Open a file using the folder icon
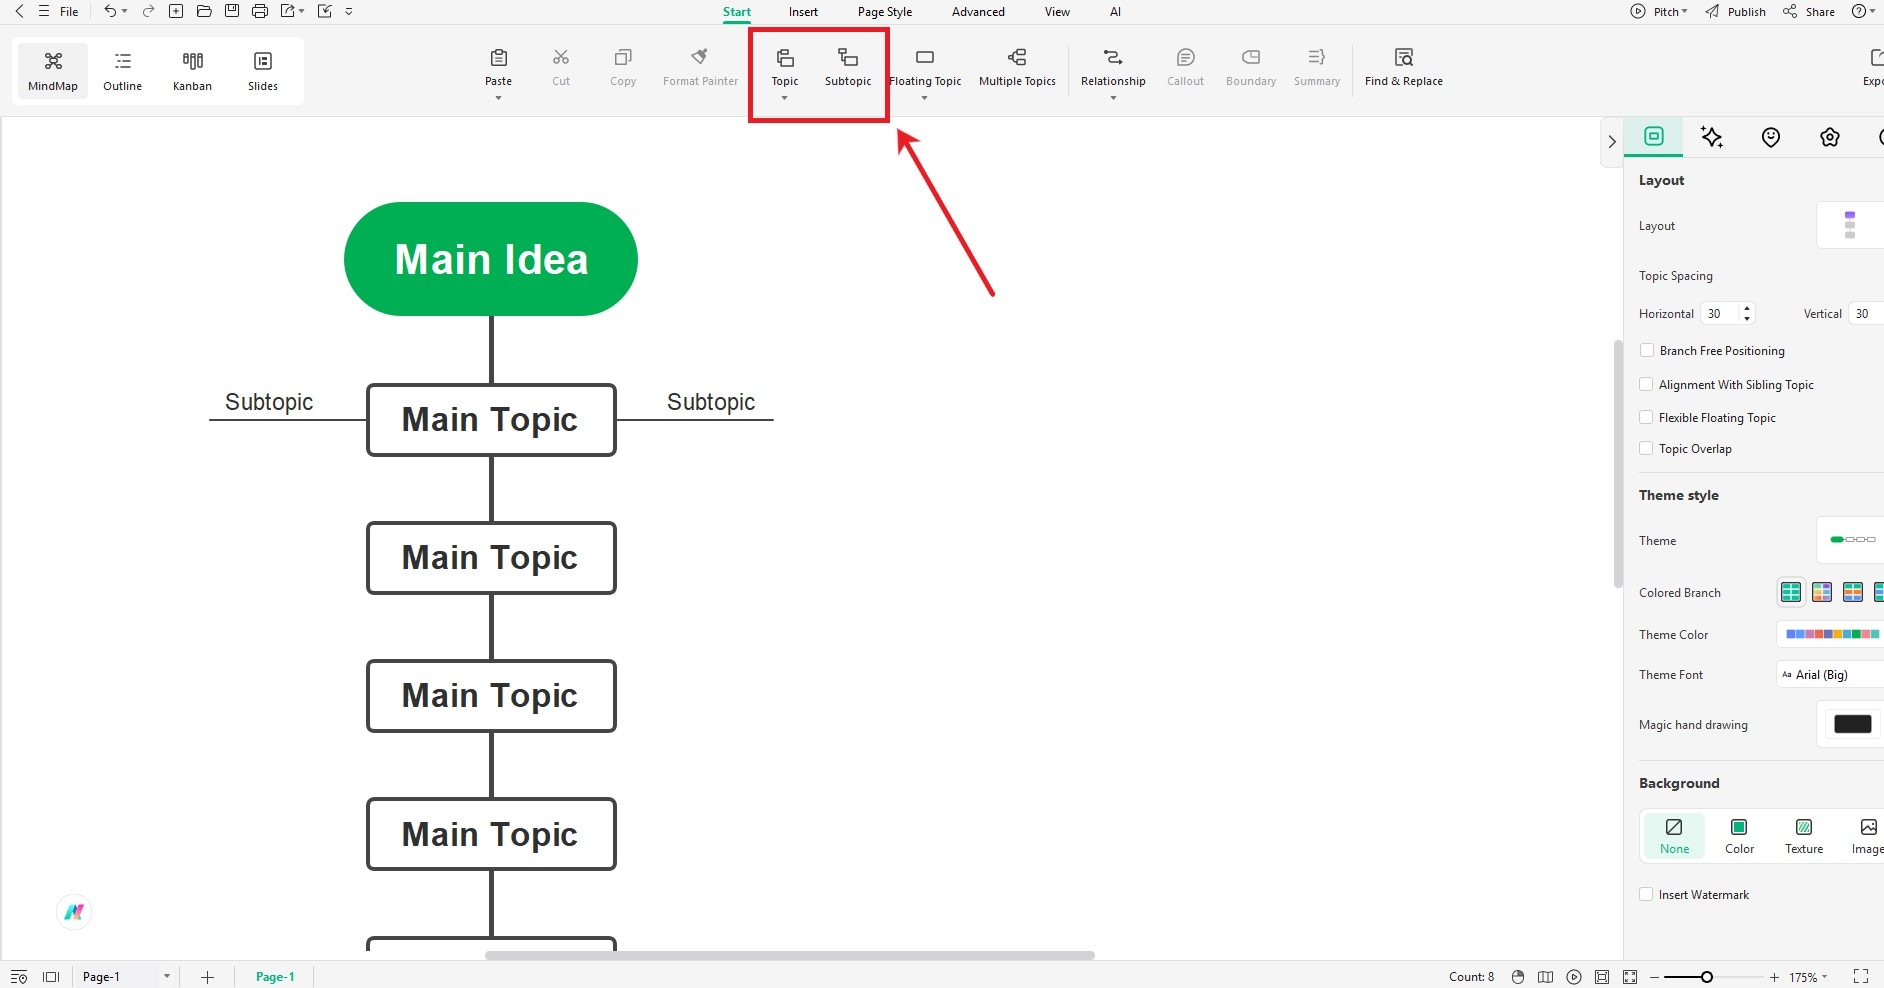This screenshot has height=988, width=1884. (204, 11)
